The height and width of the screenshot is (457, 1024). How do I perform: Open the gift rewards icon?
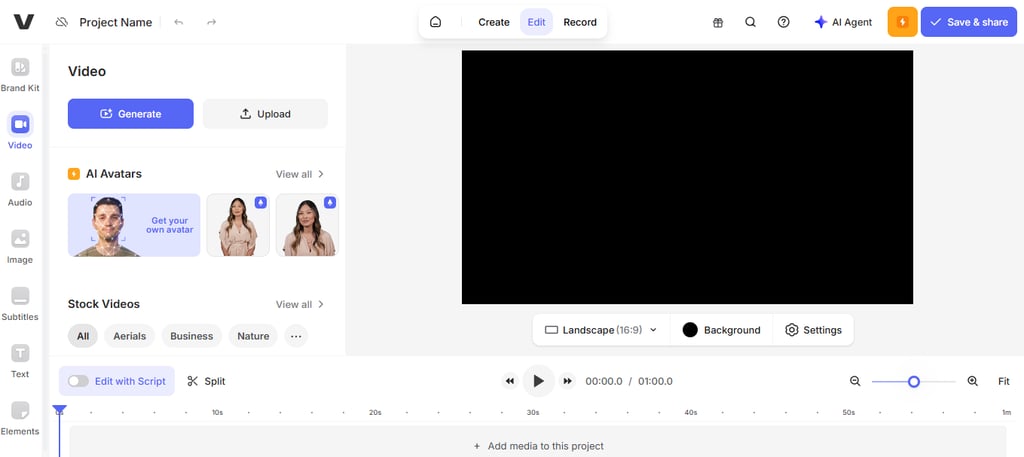[718, 22]
